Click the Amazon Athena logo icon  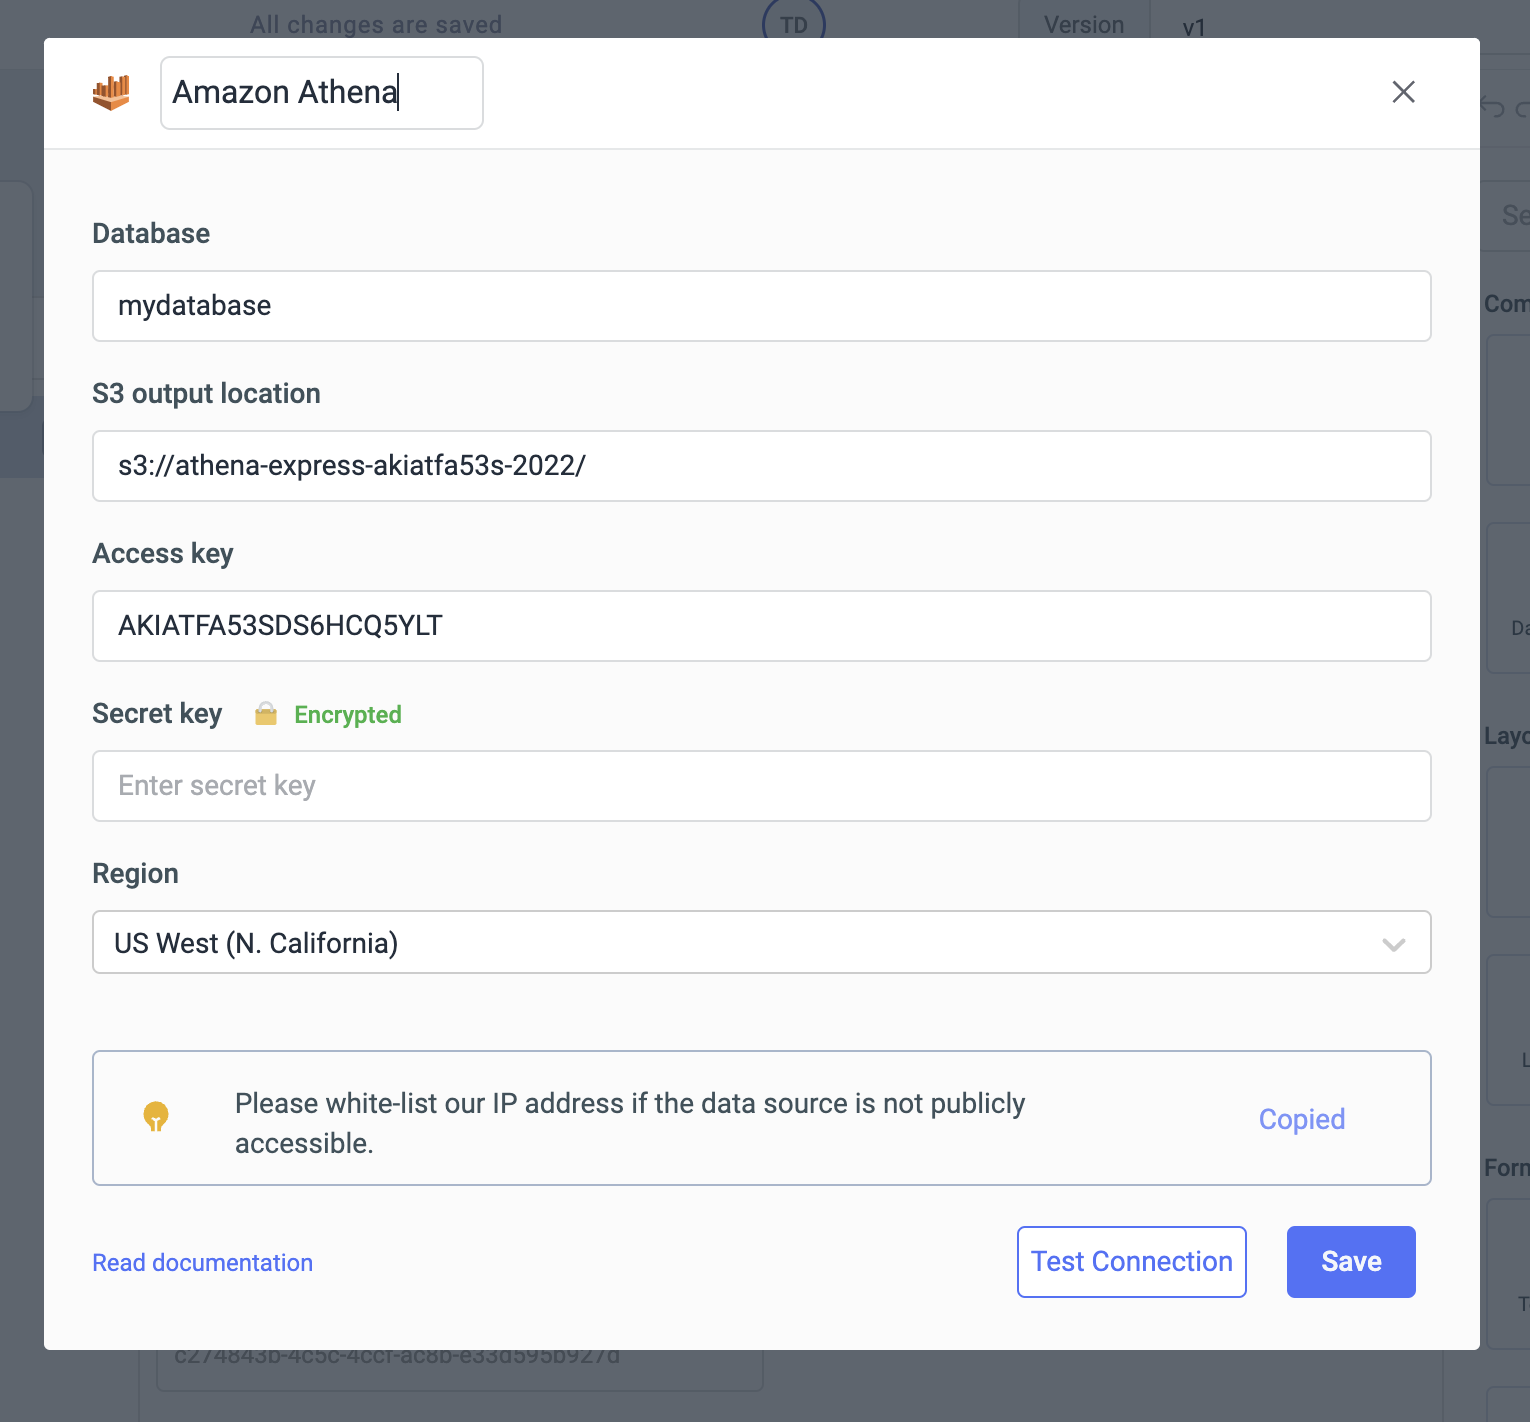111,93
